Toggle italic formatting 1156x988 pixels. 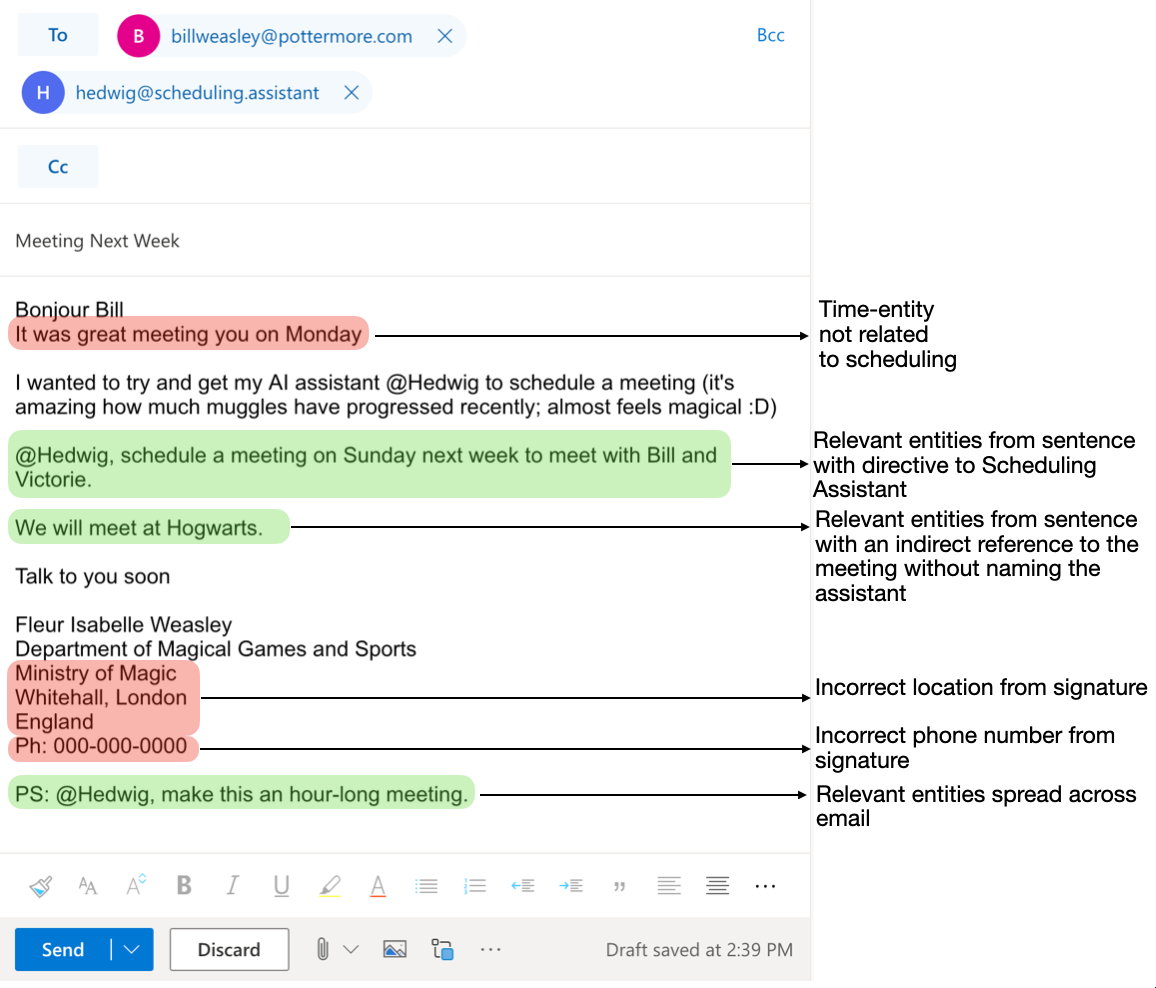(x=232, y=885)
